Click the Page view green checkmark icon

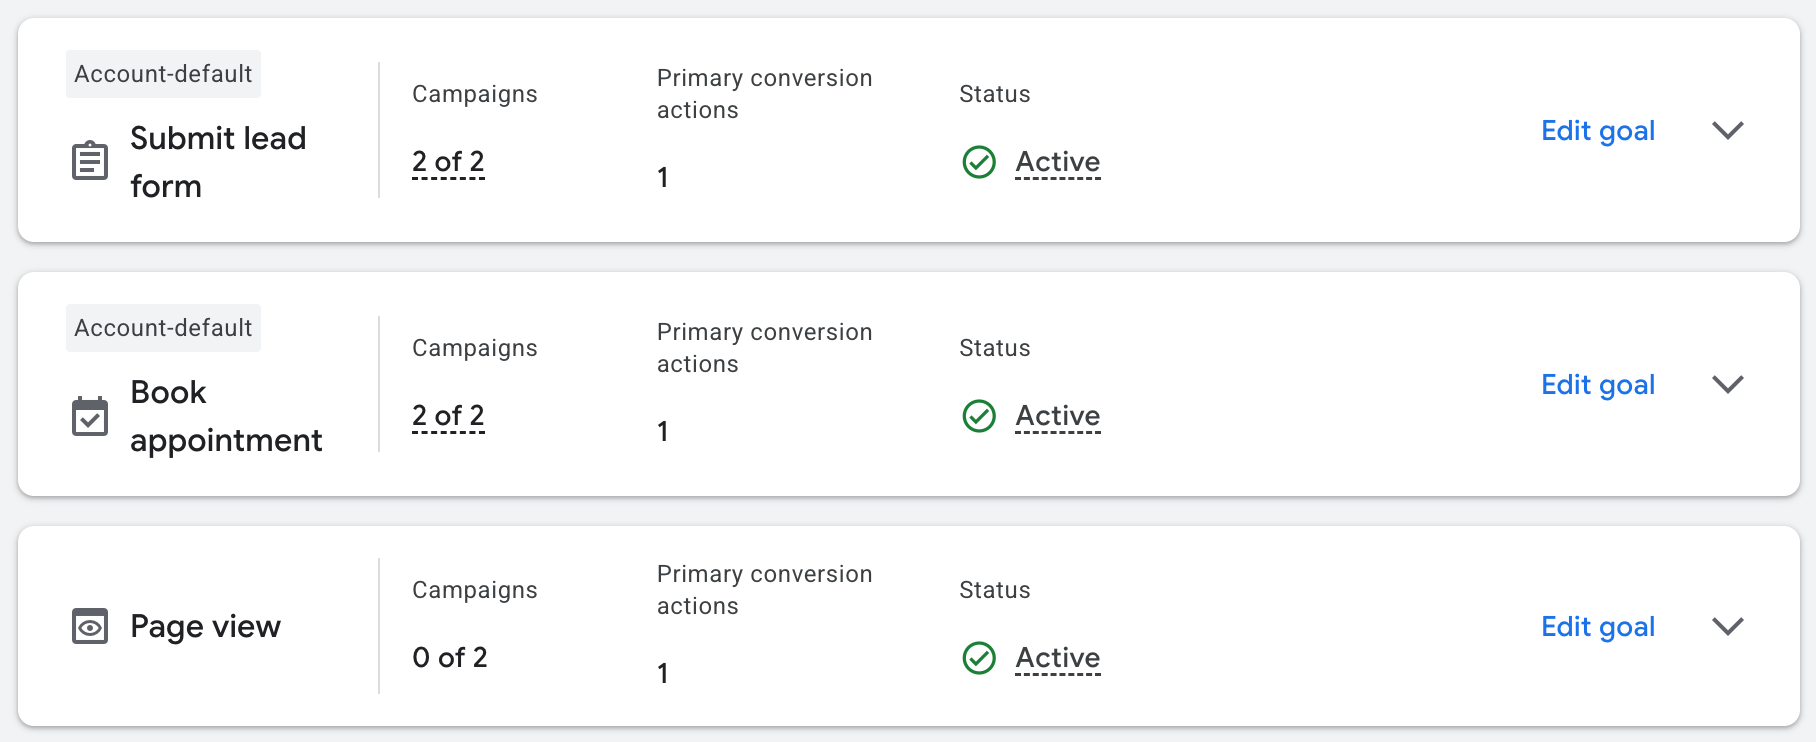(979, 658)
